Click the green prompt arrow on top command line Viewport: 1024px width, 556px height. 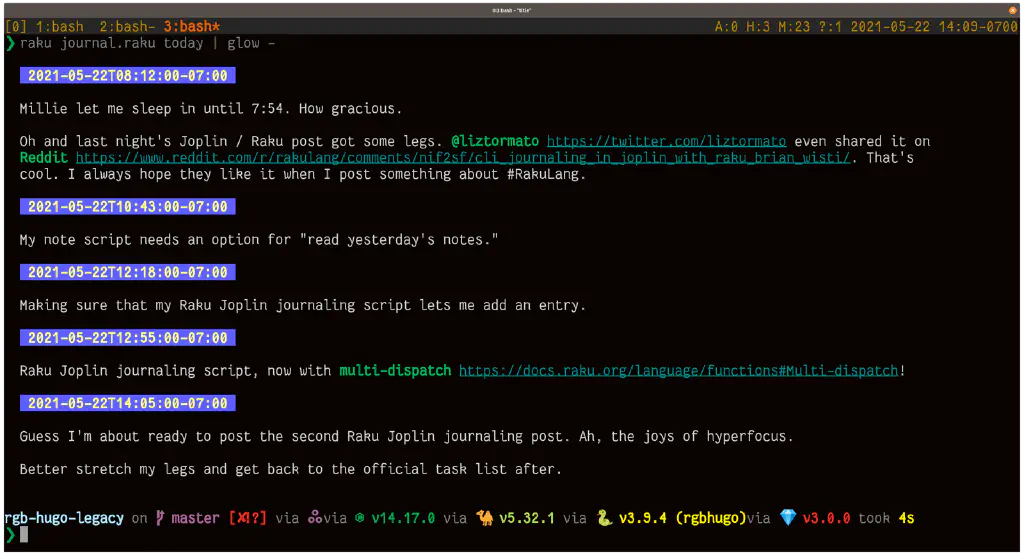[10, 43]
